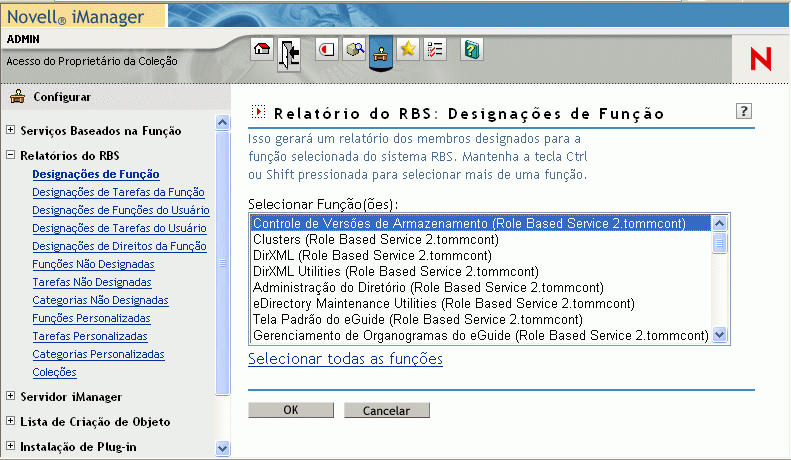Open the Categorias Personalizadas link

click(x=98, y=355)
